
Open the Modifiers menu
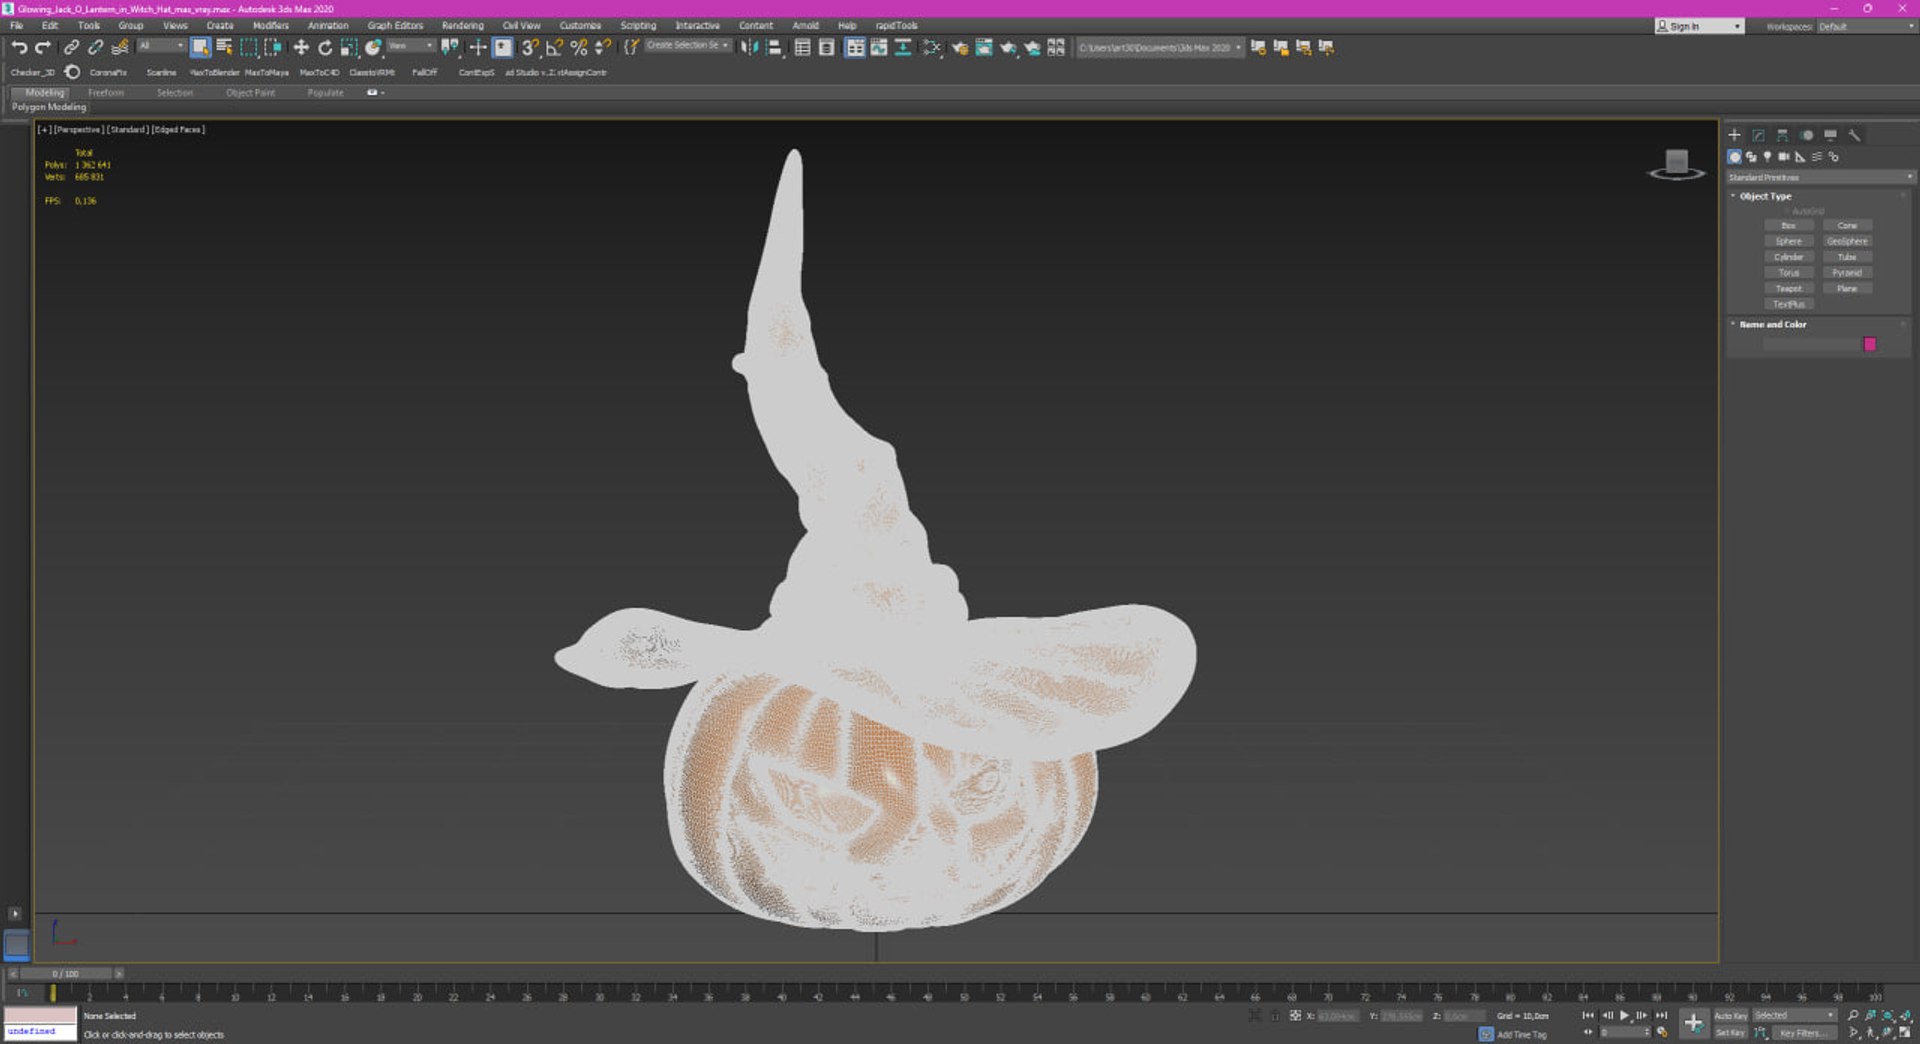(270, 26)
